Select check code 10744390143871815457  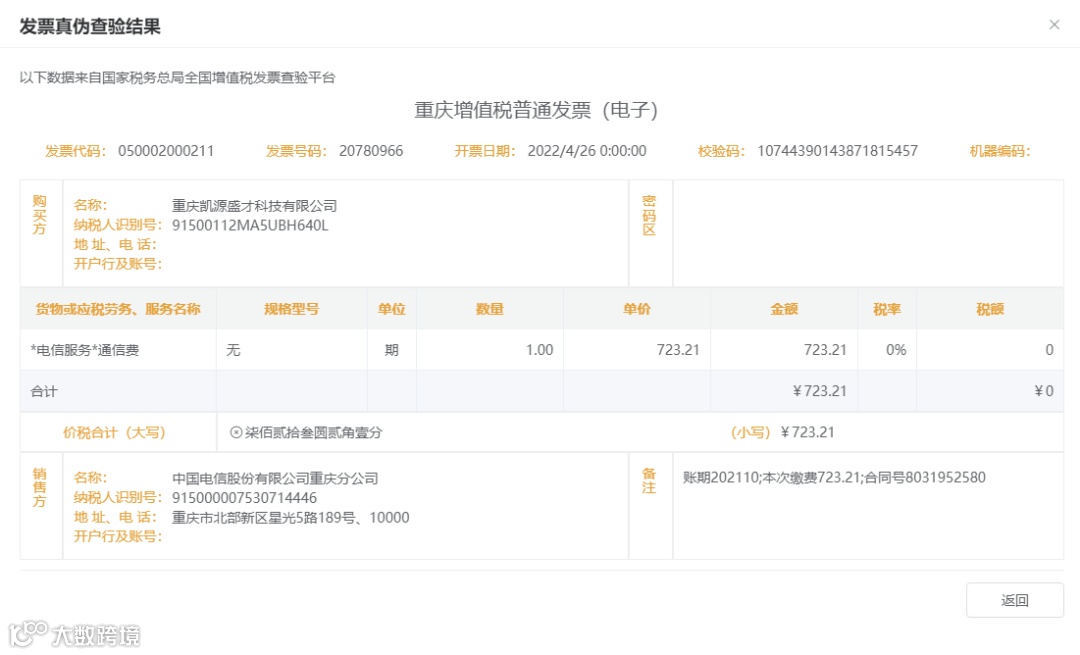pos(838,151)
